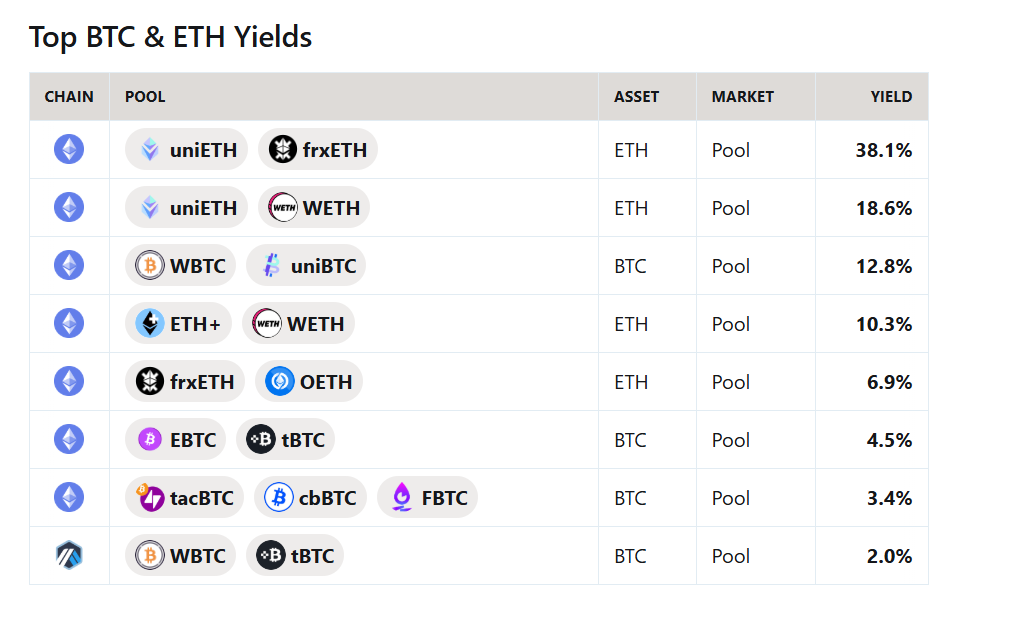Click the Arbitrum chain icon in the bottom row

(x=69, y=555)
